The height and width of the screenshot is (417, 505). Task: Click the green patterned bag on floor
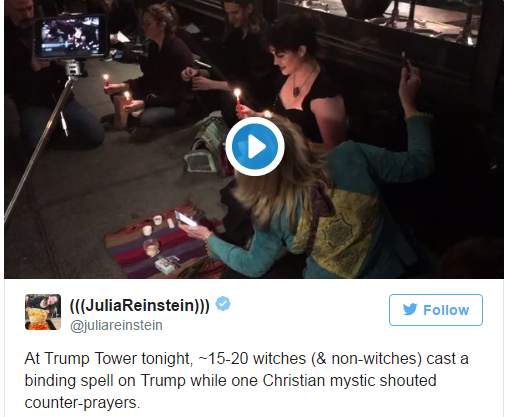tap(204, 147)
